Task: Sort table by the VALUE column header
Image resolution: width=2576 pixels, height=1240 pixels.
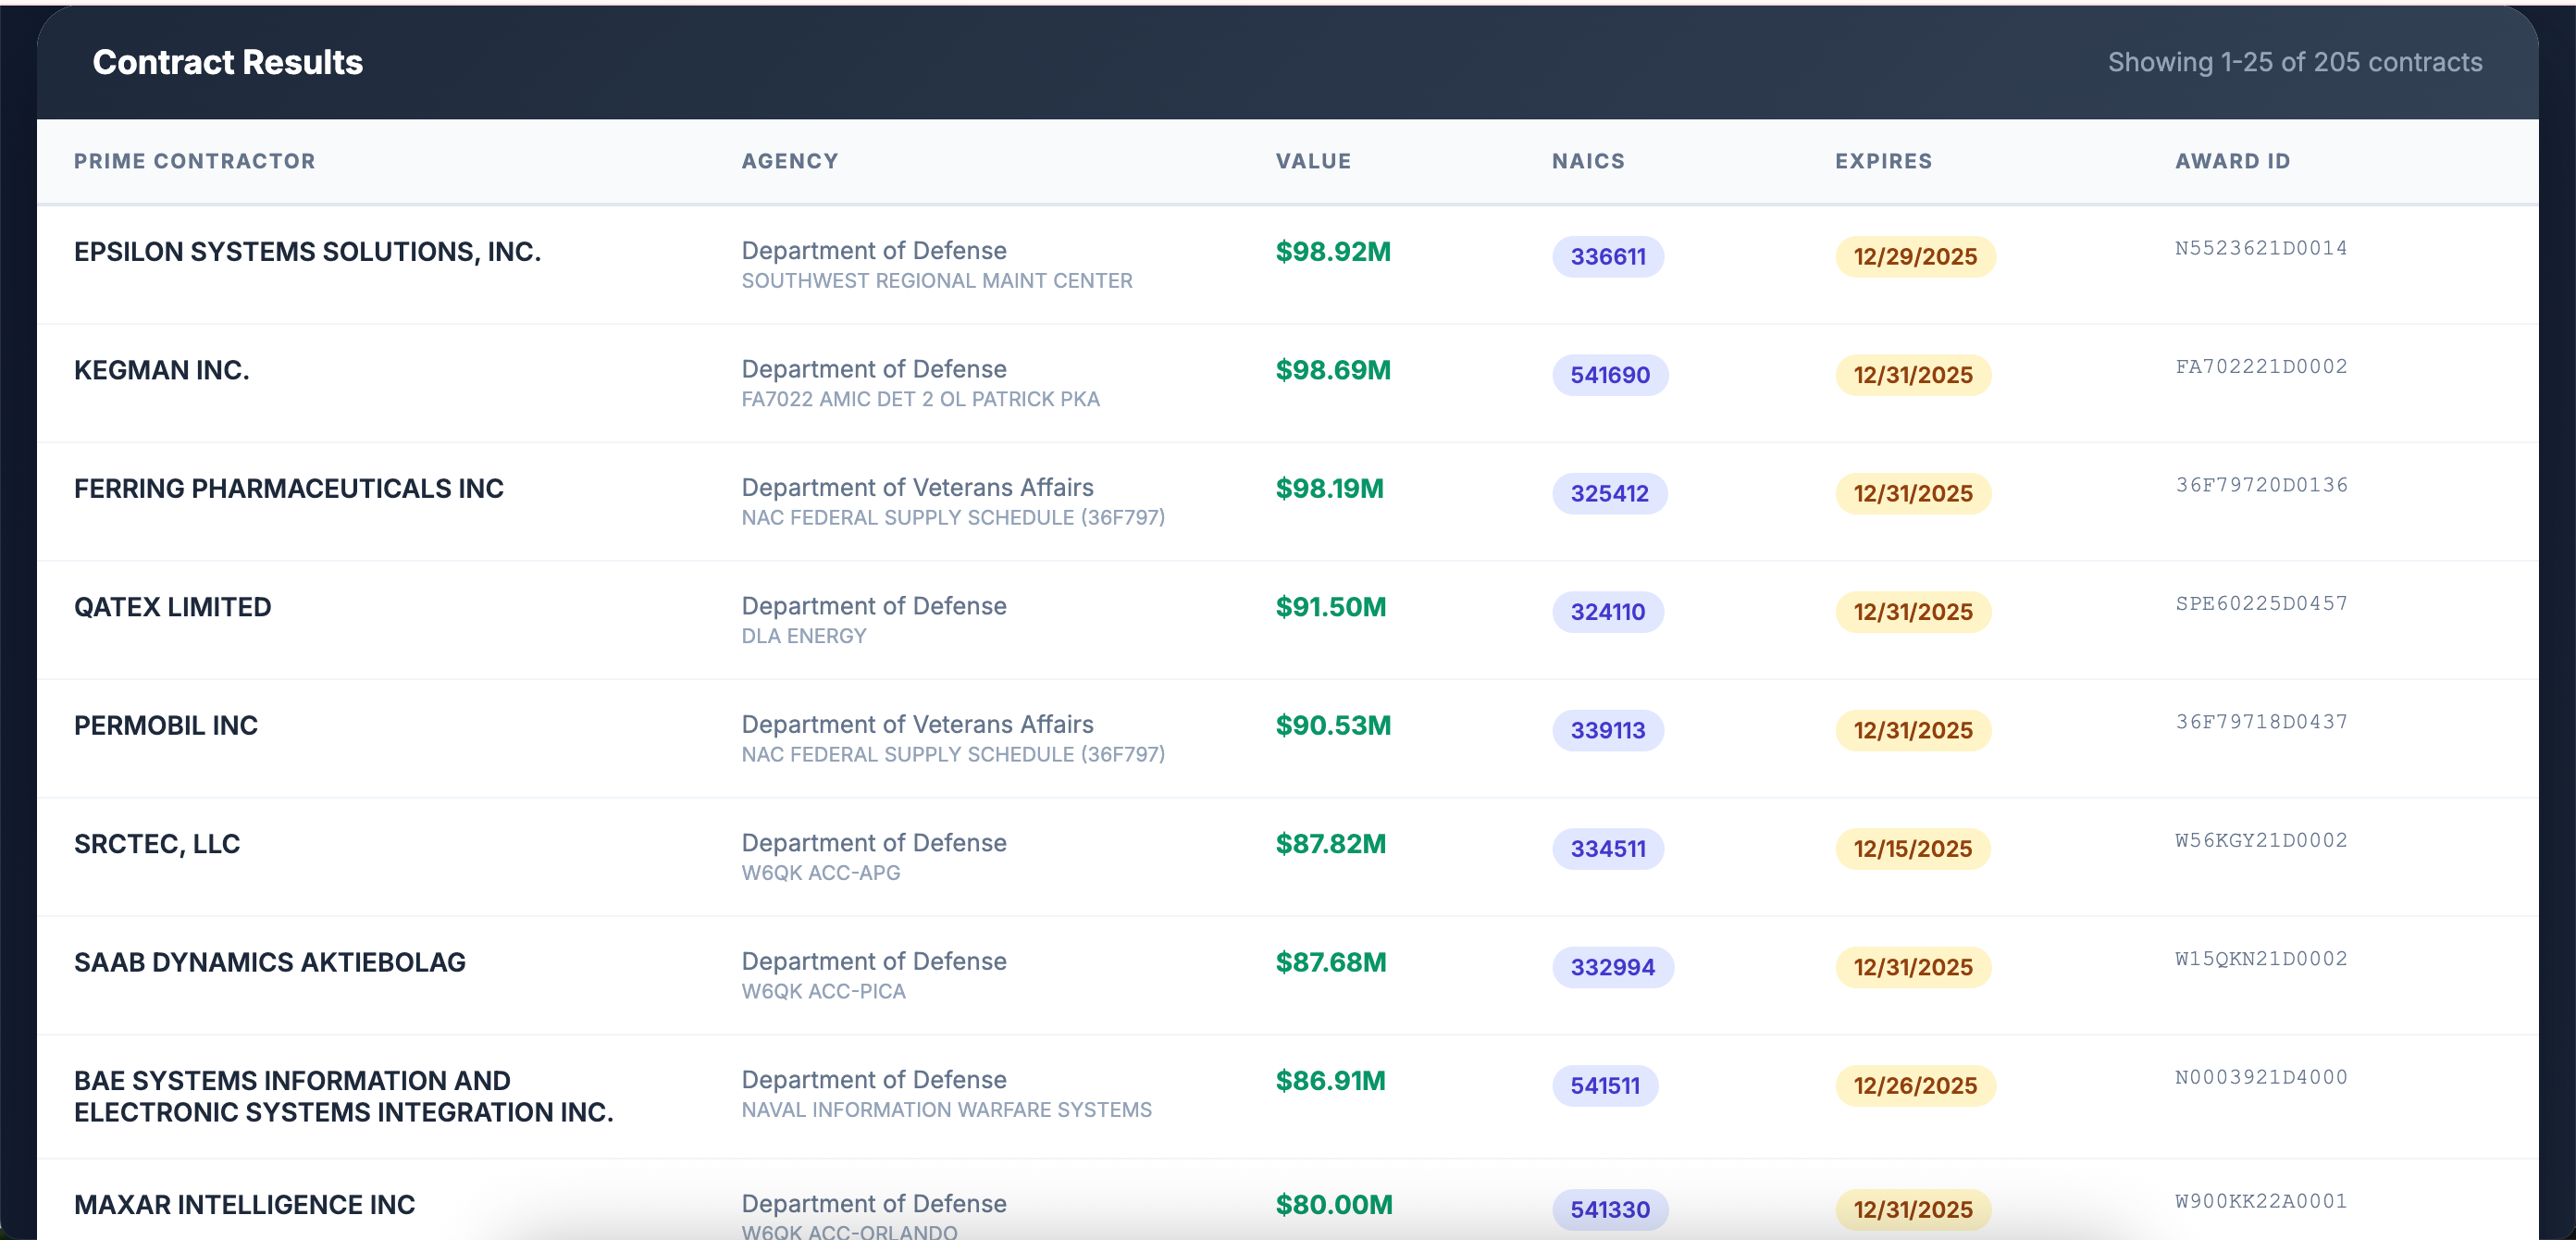Action: pyautogui.click(x=1313, y=161)
